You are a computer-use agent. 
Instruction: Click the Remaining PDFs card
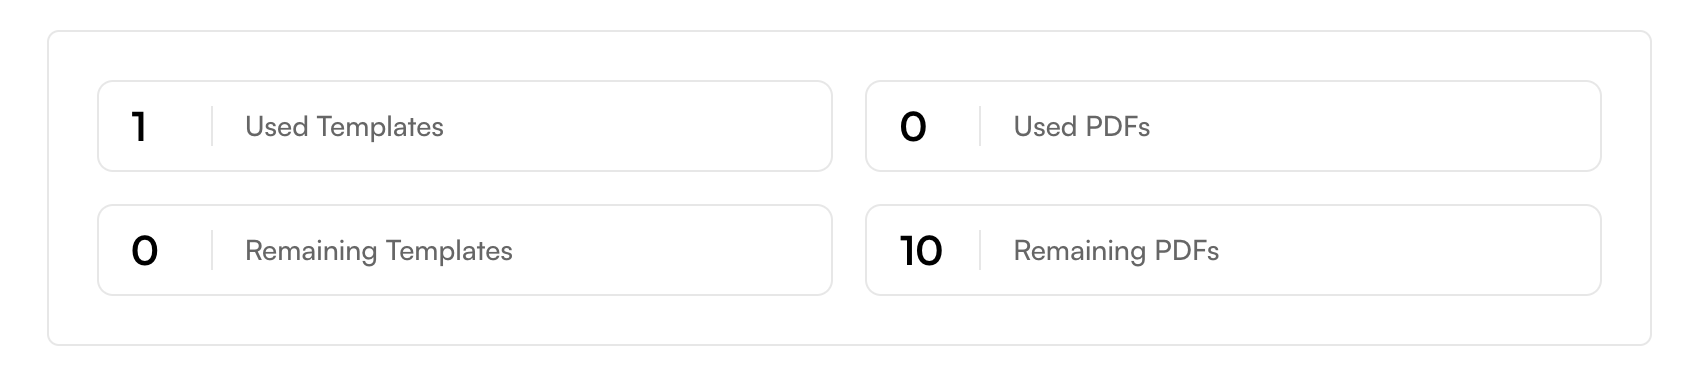(x=1233, y=250)
